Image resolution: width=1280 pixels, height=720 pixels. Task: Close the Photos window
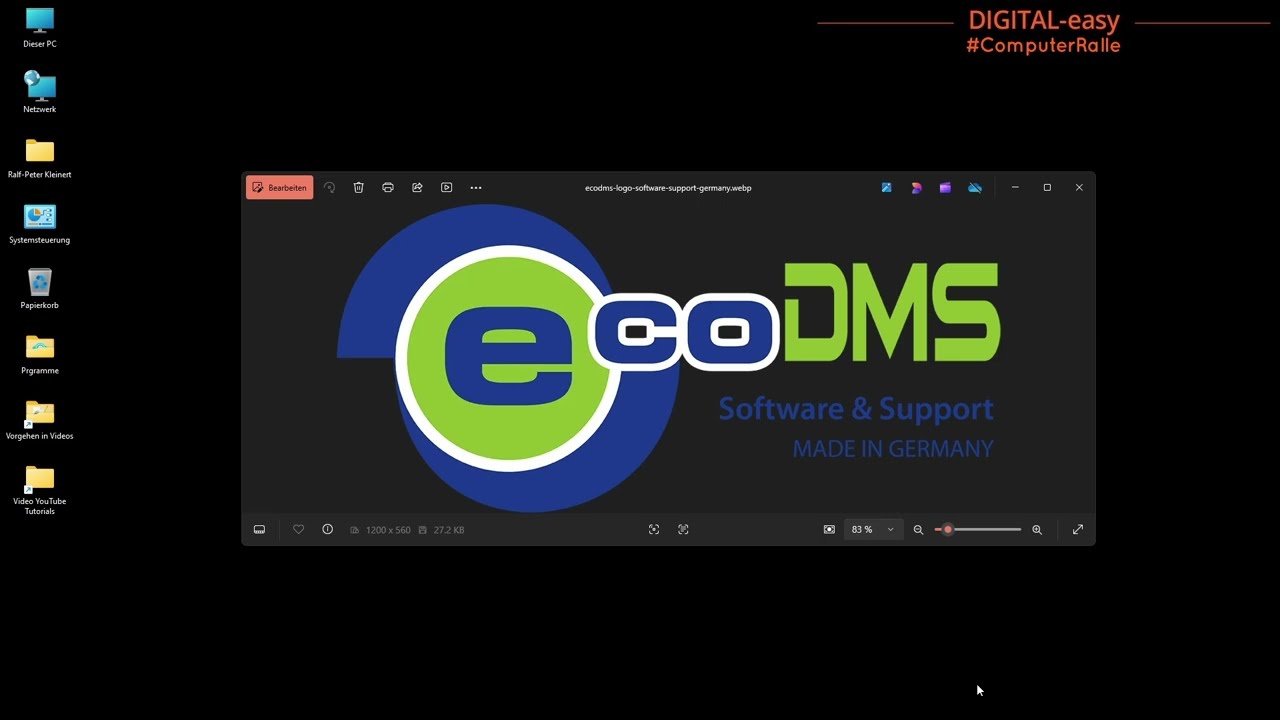[1079, 188]
